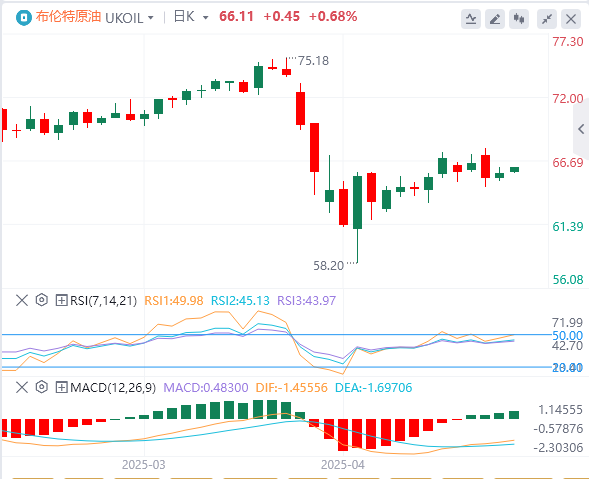589x479 pixels.
Task: Click the MACD 1.14555 axis label
Action: 560,409
